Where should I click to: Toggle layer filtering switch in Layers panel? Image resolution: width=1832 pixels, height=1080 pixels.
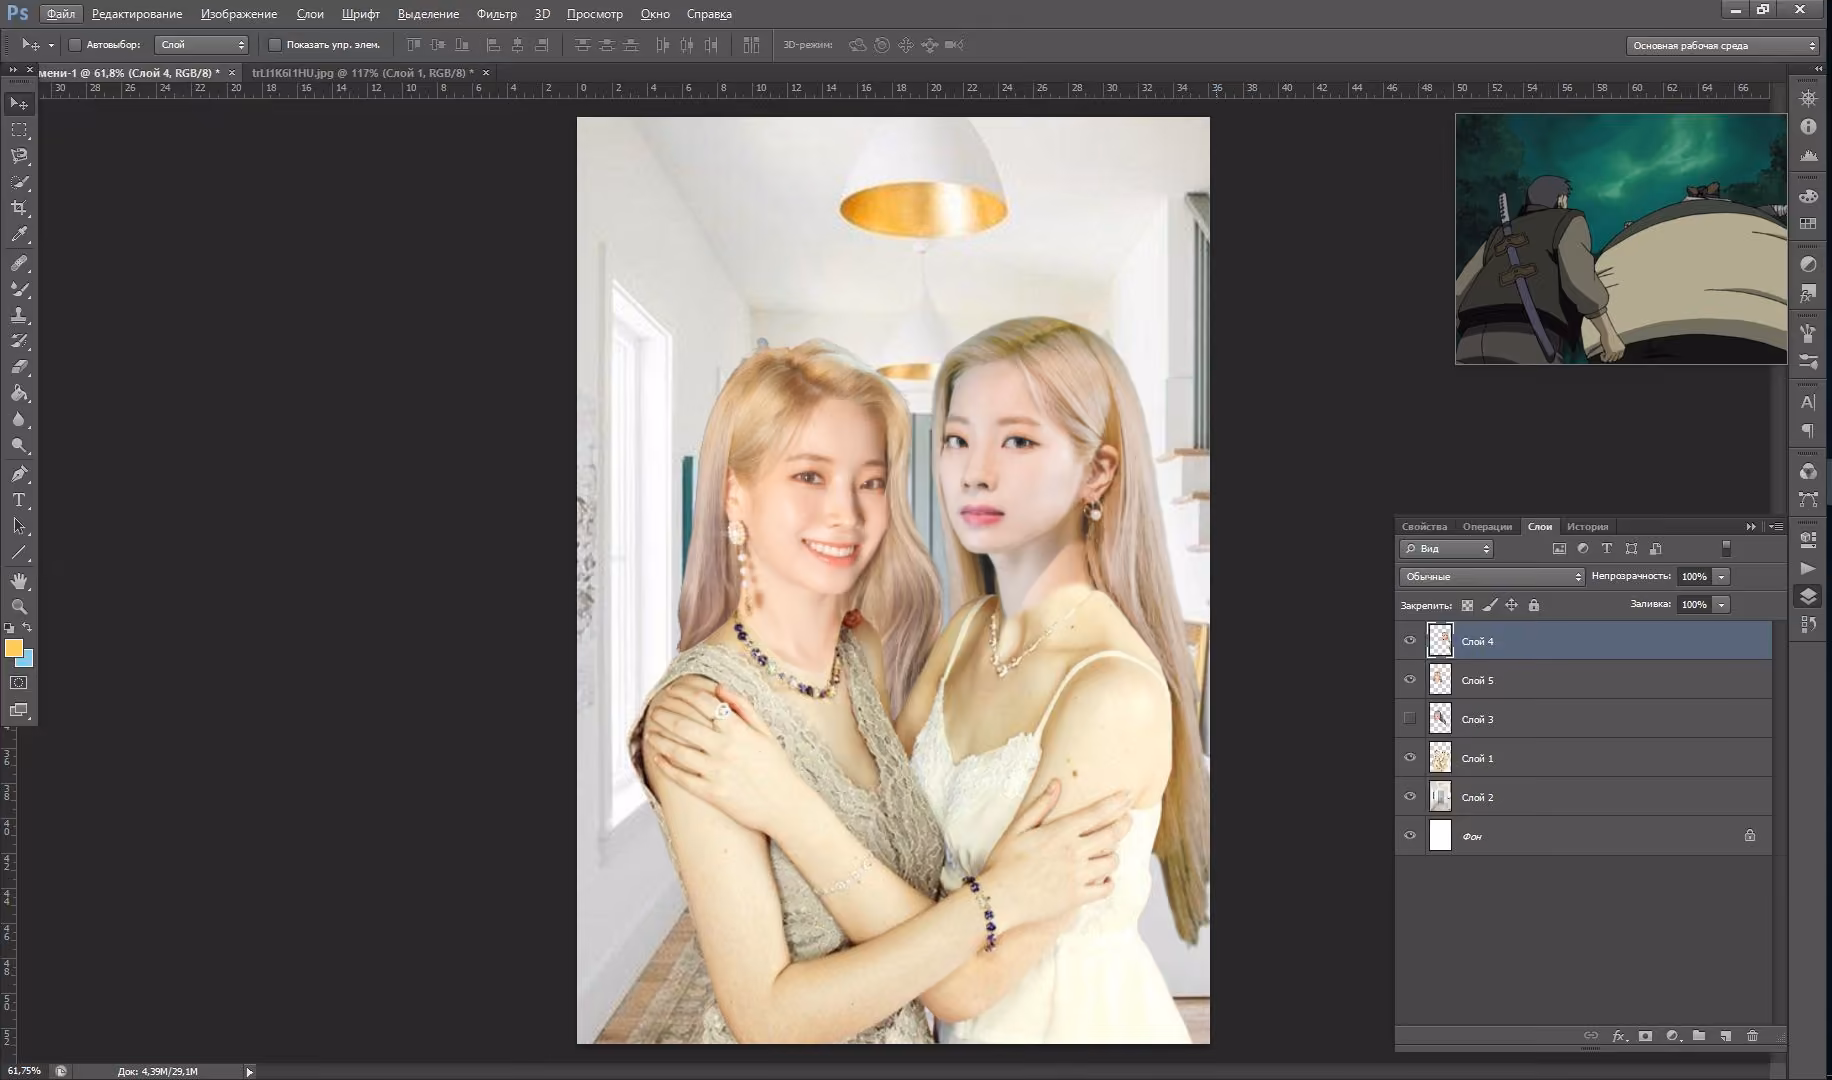(1726, 548)
